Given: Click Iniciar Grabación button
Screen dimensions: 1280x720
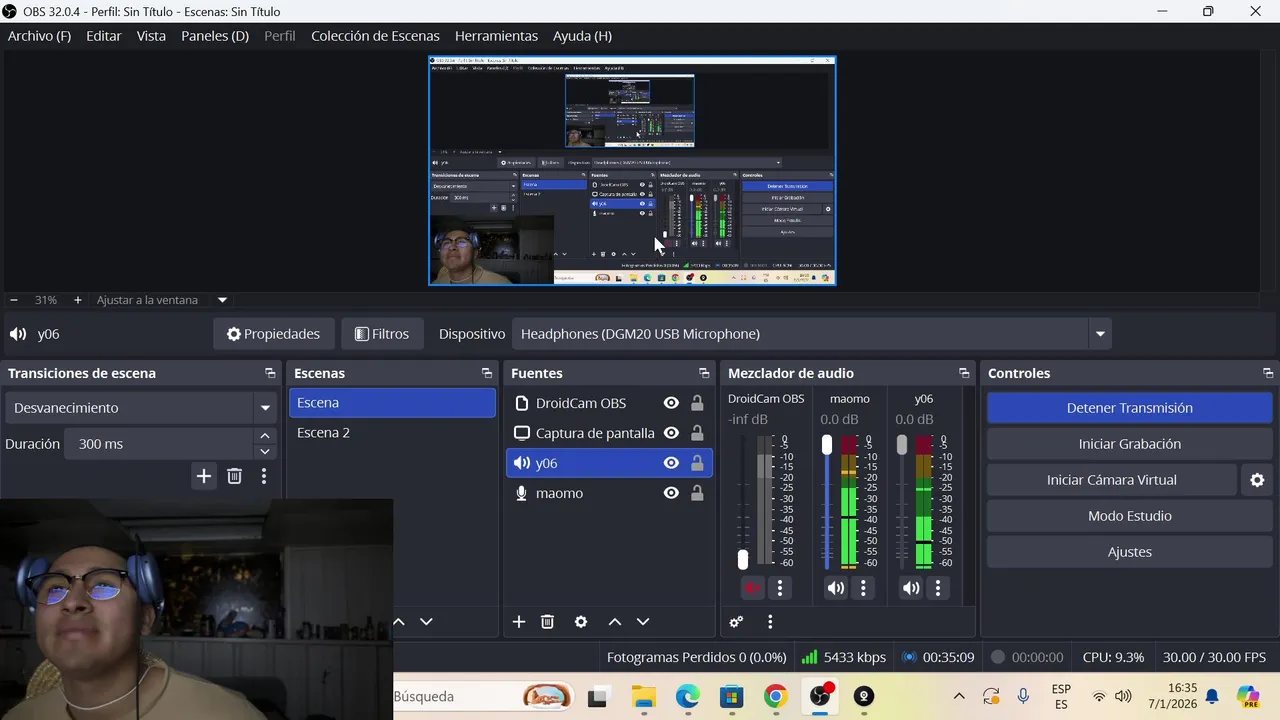Looking at the screenshot, I should coord(1130,444).
